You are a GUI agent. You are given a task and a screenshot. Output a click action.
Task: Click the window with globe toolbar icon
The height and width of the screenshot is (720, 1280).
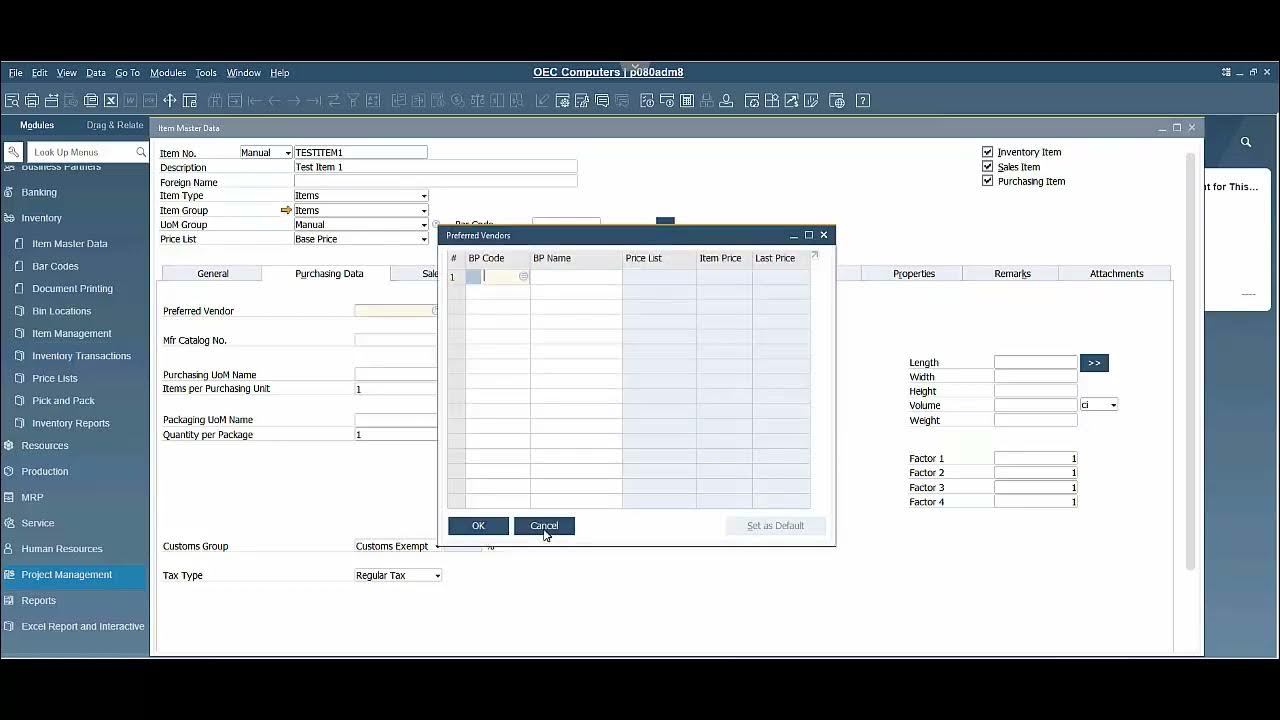(837, 101)
